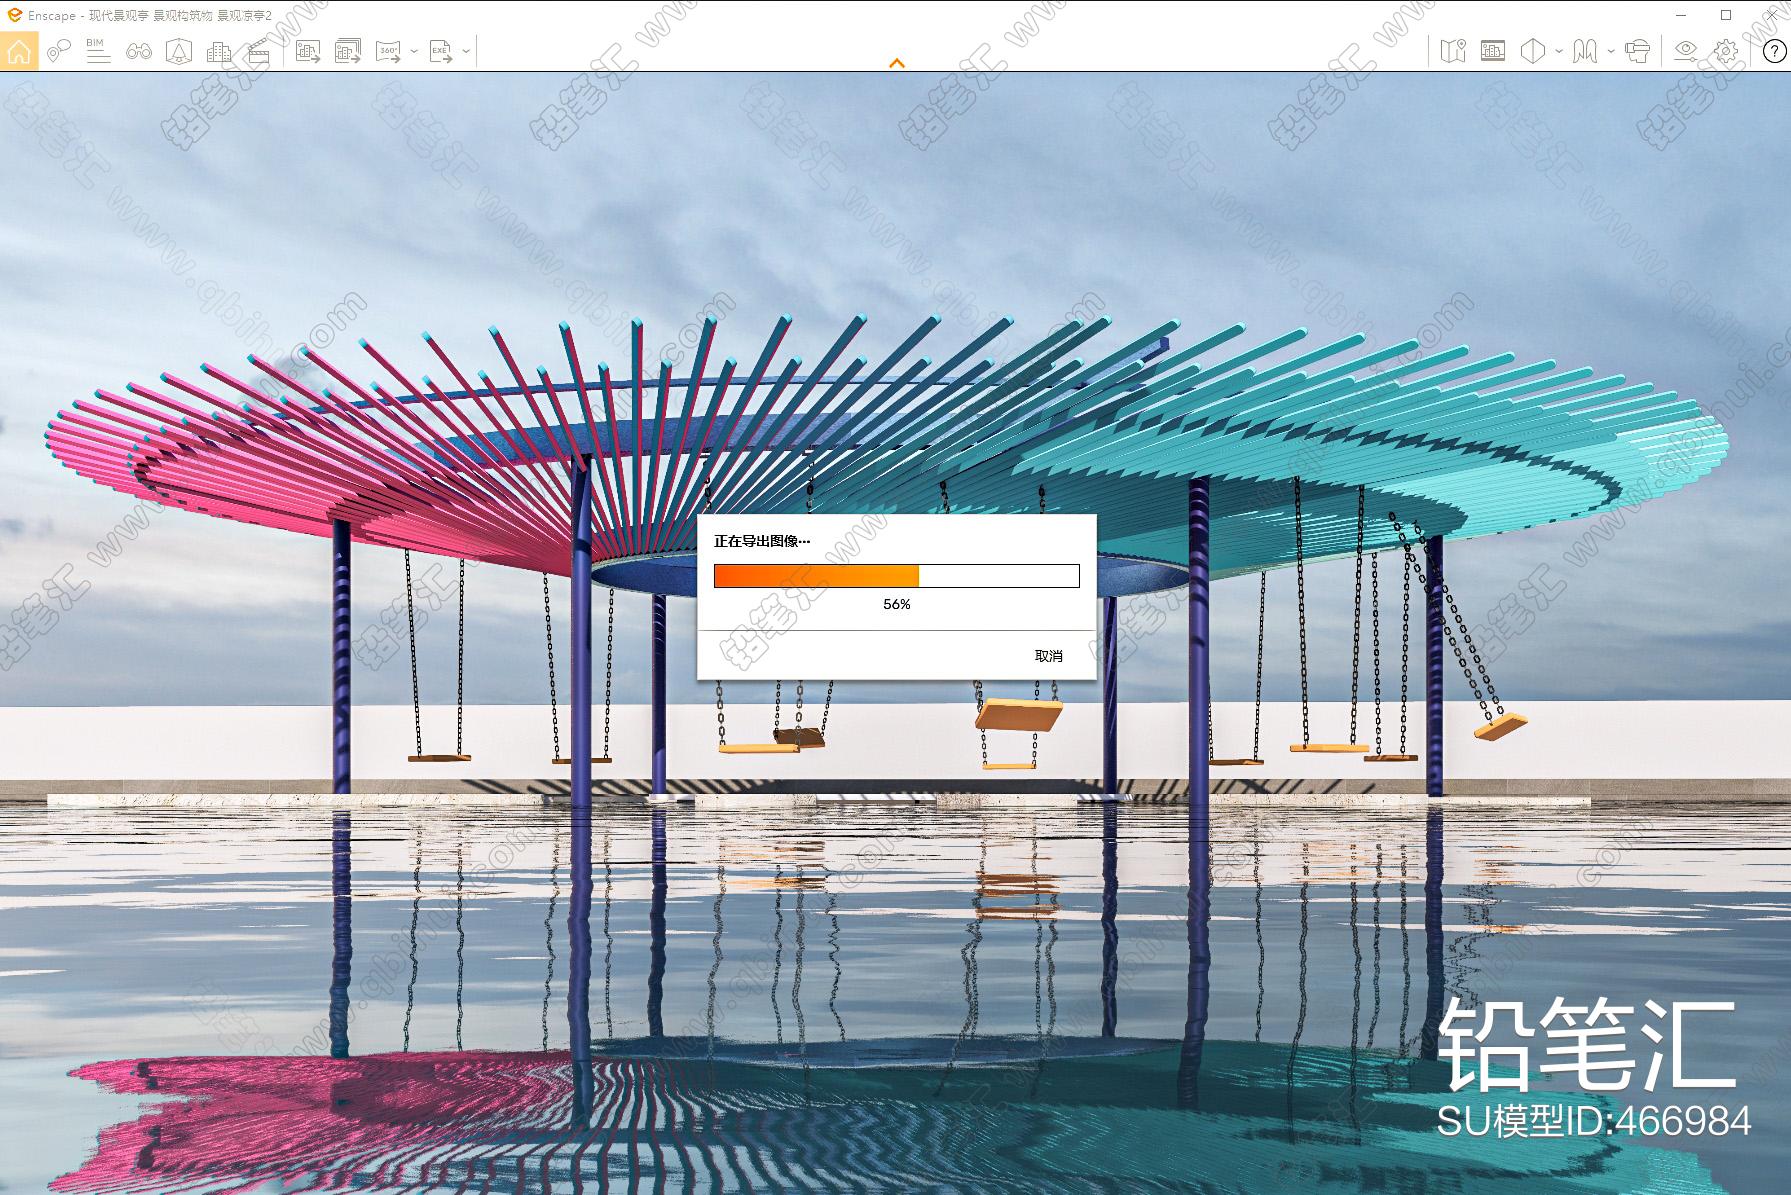Expand the navigation mode dropdown arrow

click(x=1611, y=52)
